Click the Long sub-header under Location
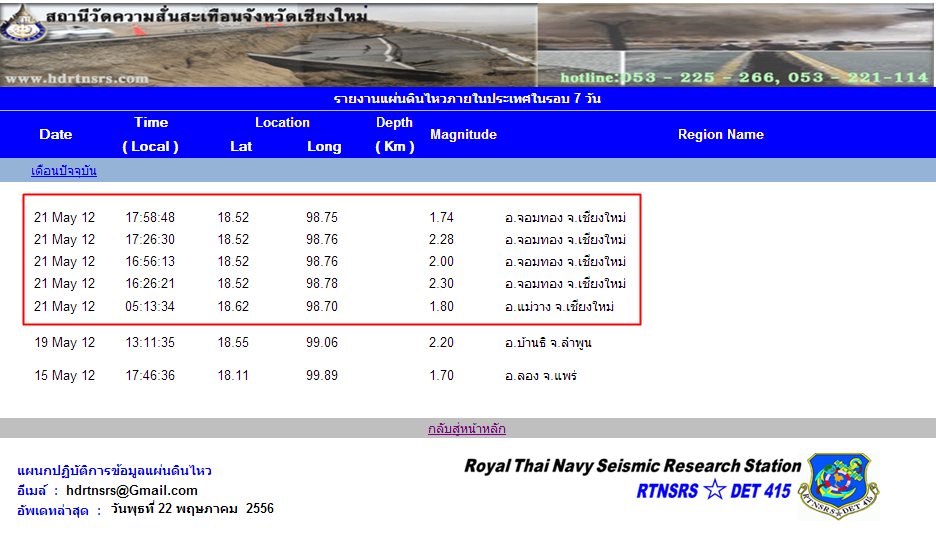 tap(324, 146)
